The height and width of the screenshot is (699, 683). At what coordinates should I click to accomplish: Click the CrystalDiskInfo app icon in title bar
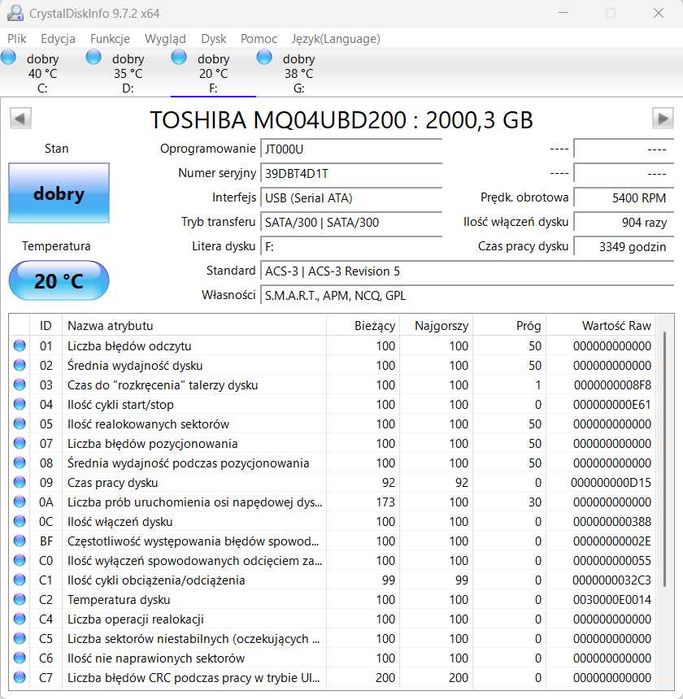(15, 13)
